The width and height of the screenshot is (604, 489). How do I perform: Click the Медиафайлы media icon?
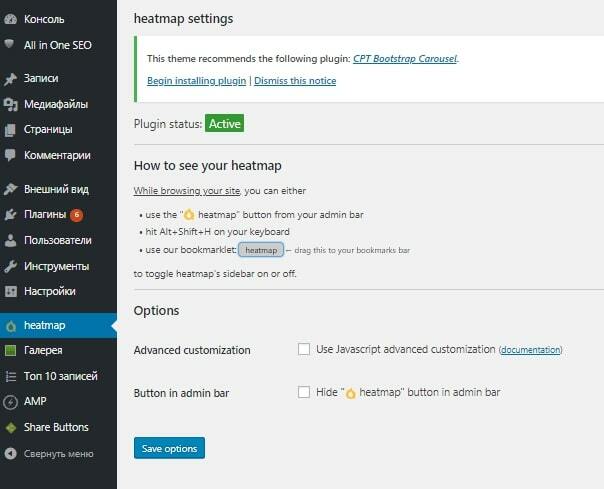[10, 104]
